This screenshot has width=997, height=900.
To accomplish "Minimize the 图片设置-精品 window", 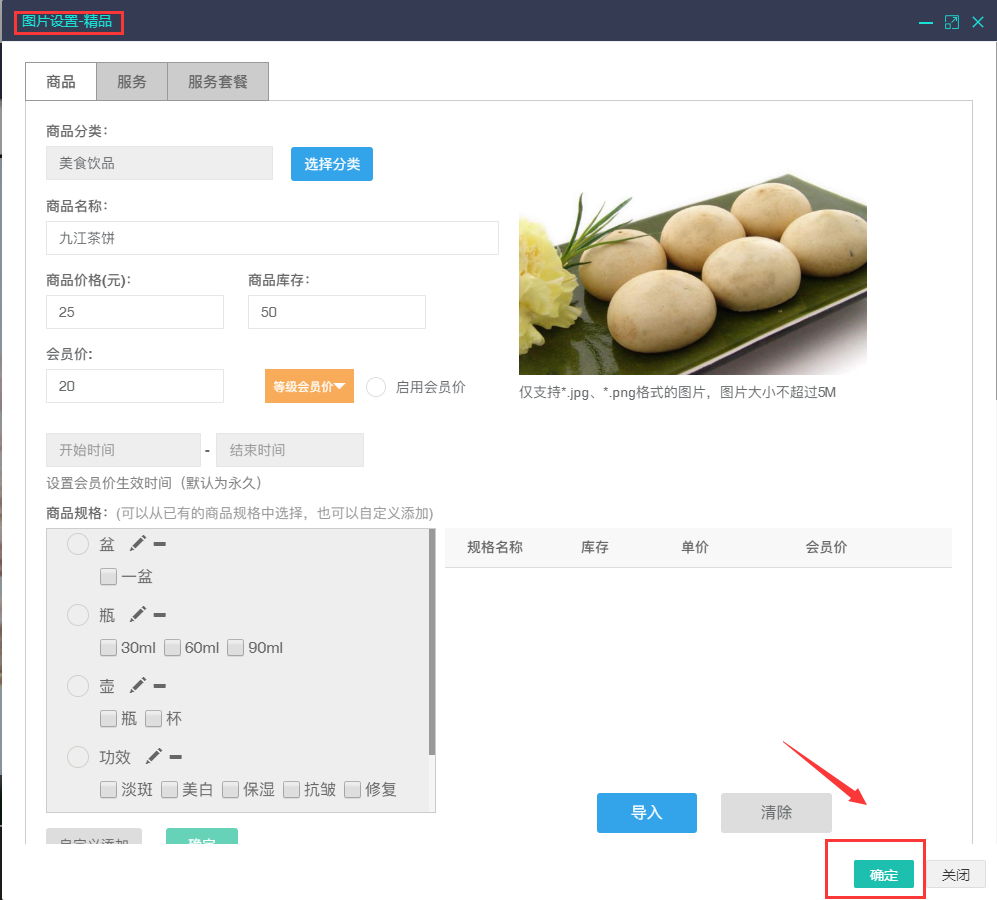I will pyautogui.click(x=926, y=23).
